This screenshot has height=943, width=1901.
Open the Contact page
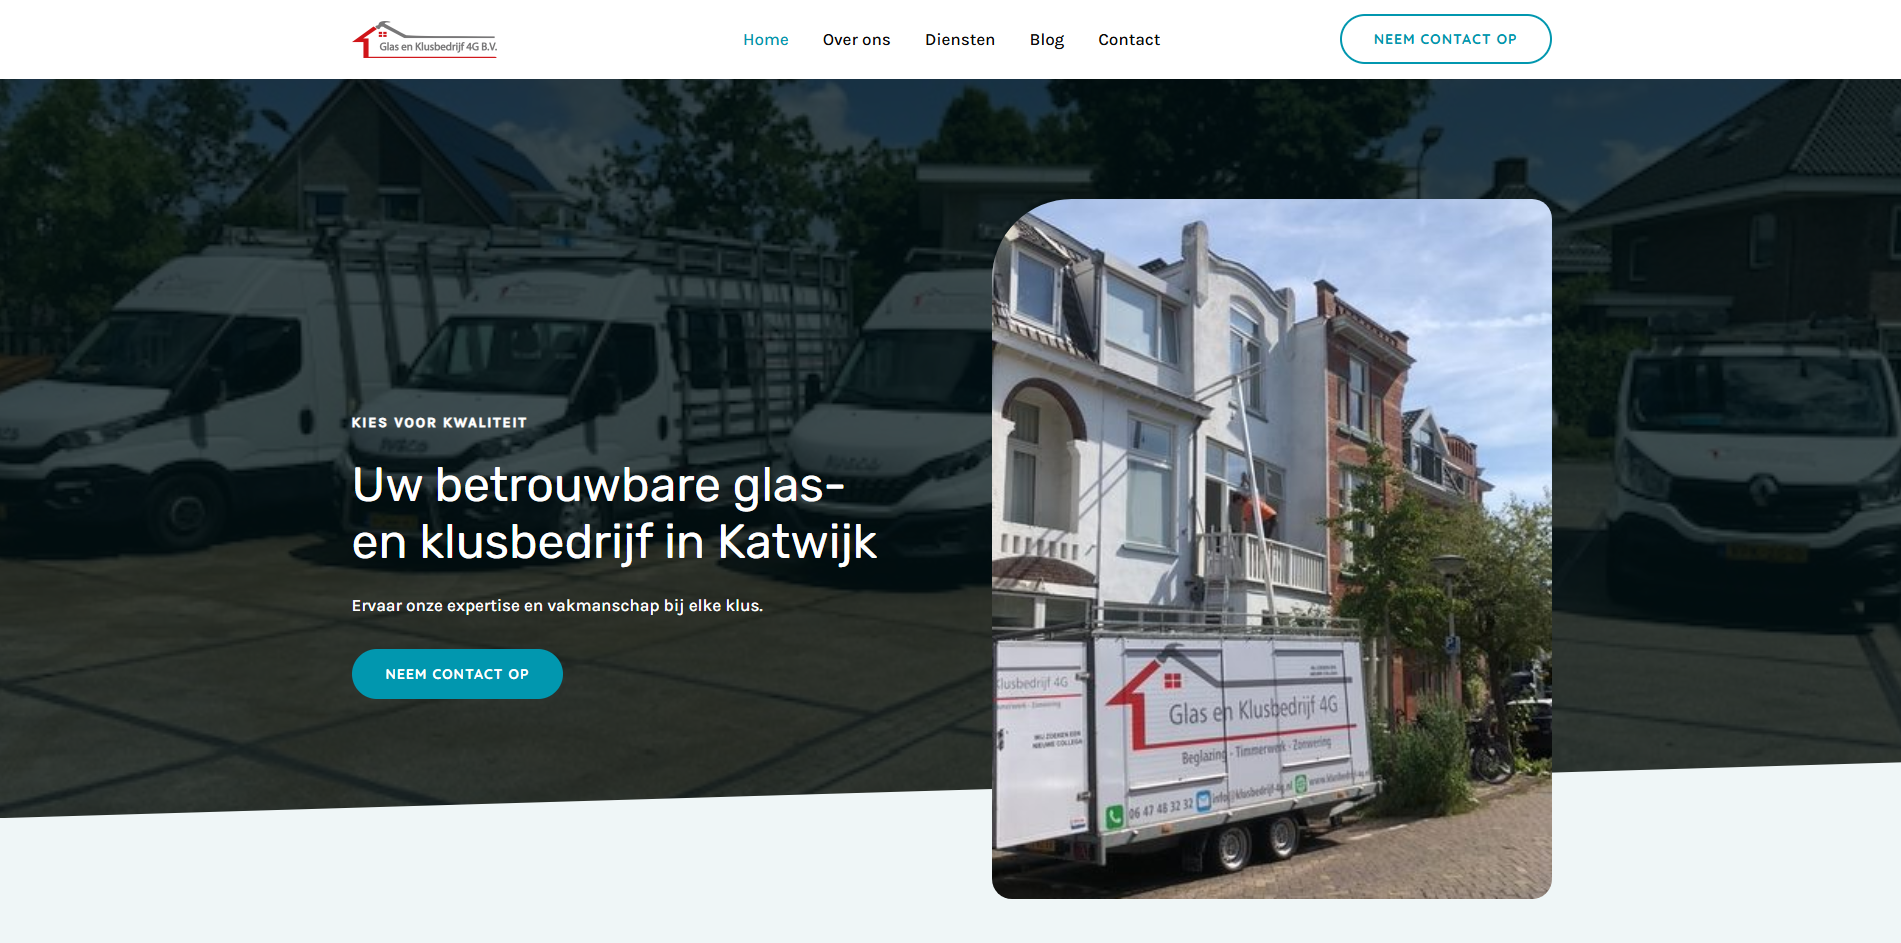(x=1129, y=40)
